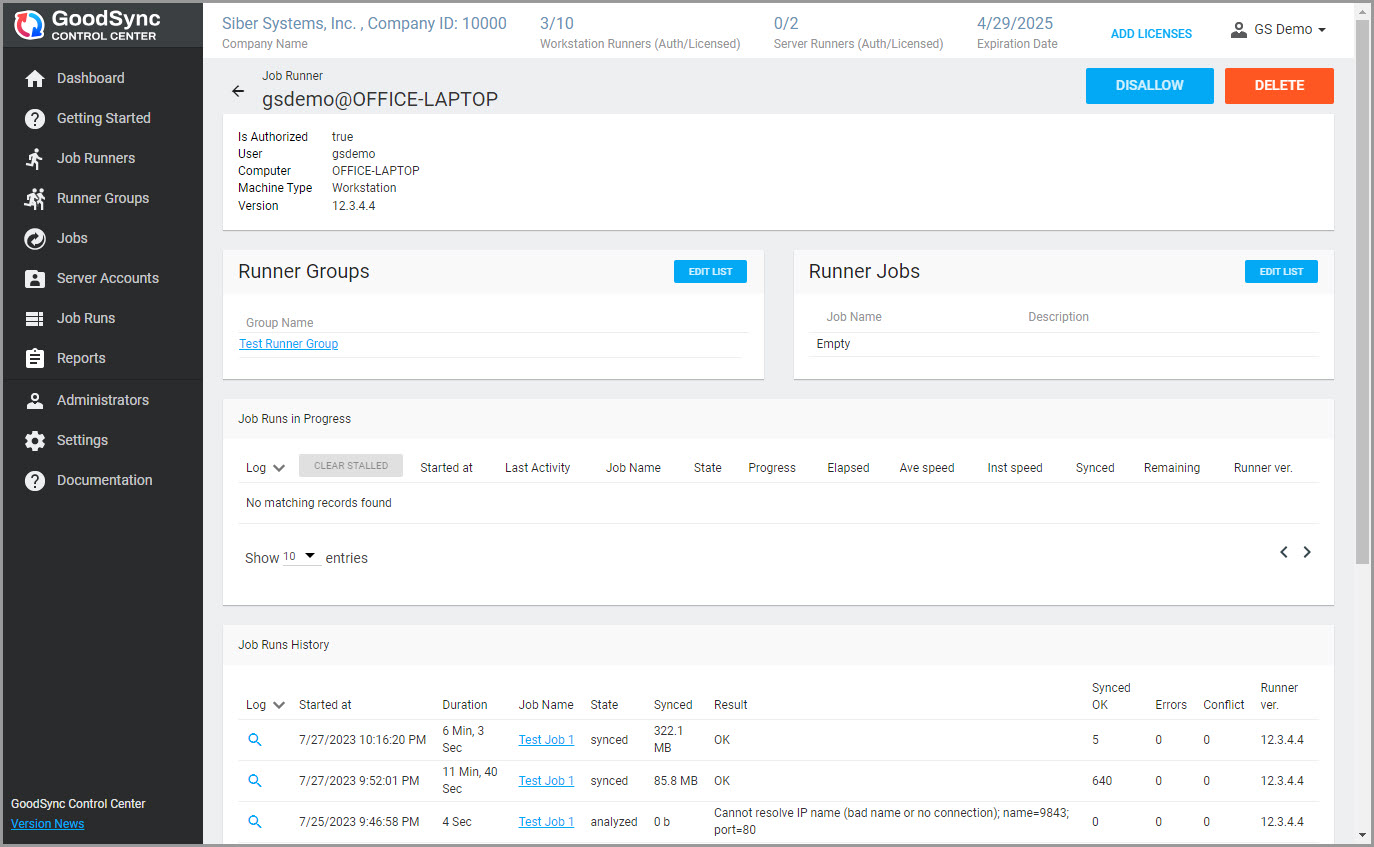Click the back arrow beside Job Runner

pyautogui.click(x=238, y=91)
